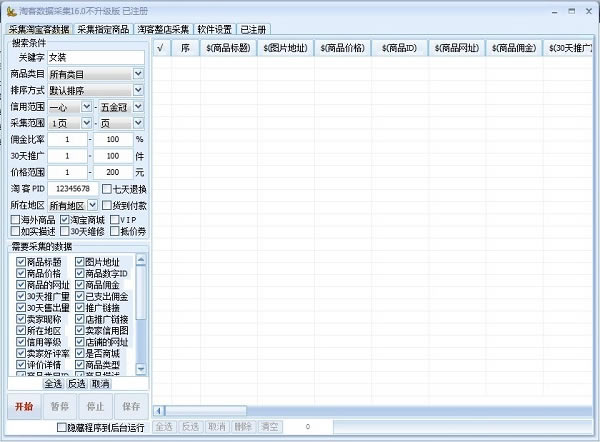
Task: Enable the 七天退换 checkbox
Action: coord(105,189)
